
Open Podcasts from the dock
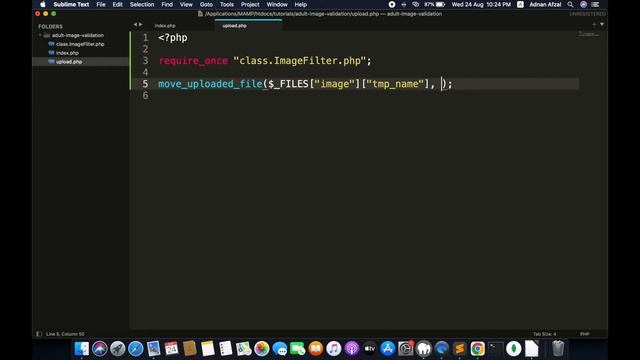[x=351, y=349]
